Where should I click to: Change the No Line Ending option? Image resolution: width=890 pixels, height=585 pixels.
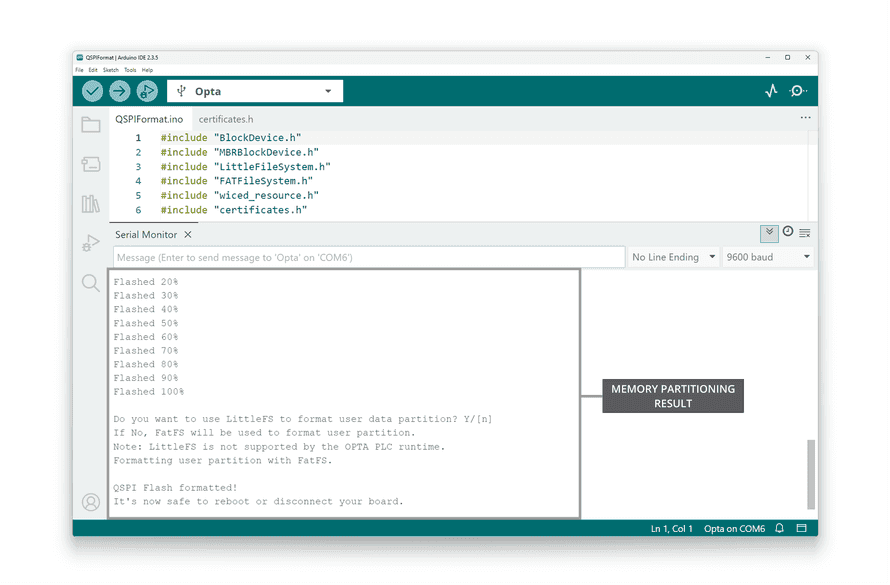click(x=672, y=256)
